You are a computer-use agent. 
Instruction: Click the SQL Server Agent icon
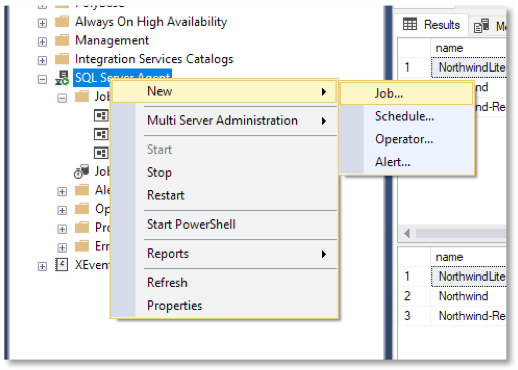click(62, 78)
